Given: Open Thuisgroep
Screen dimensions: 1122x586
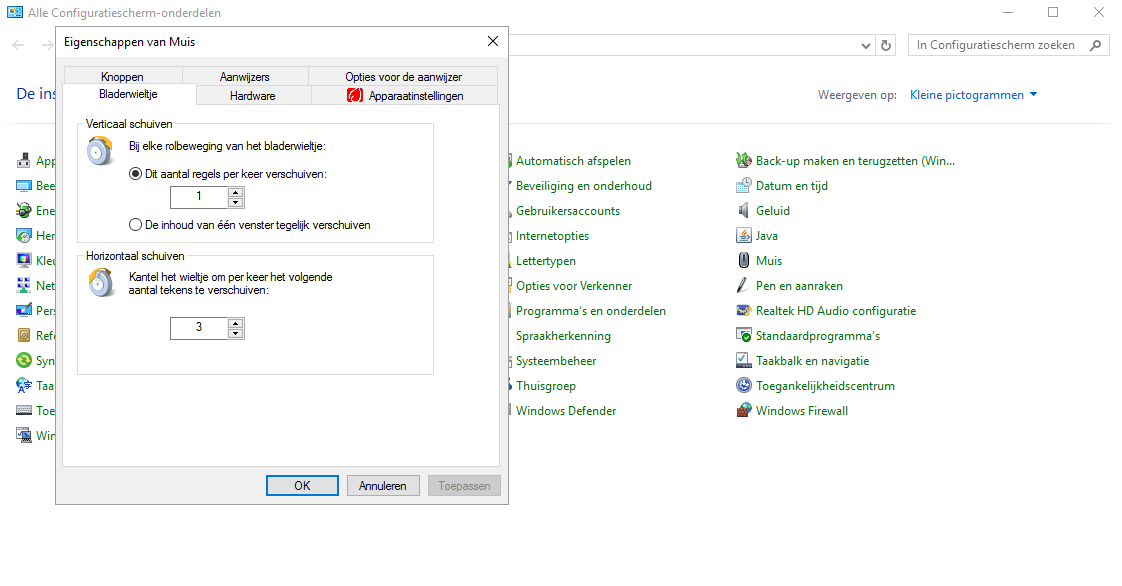Looking at the screenshot, I should click(x=545, y=386).
